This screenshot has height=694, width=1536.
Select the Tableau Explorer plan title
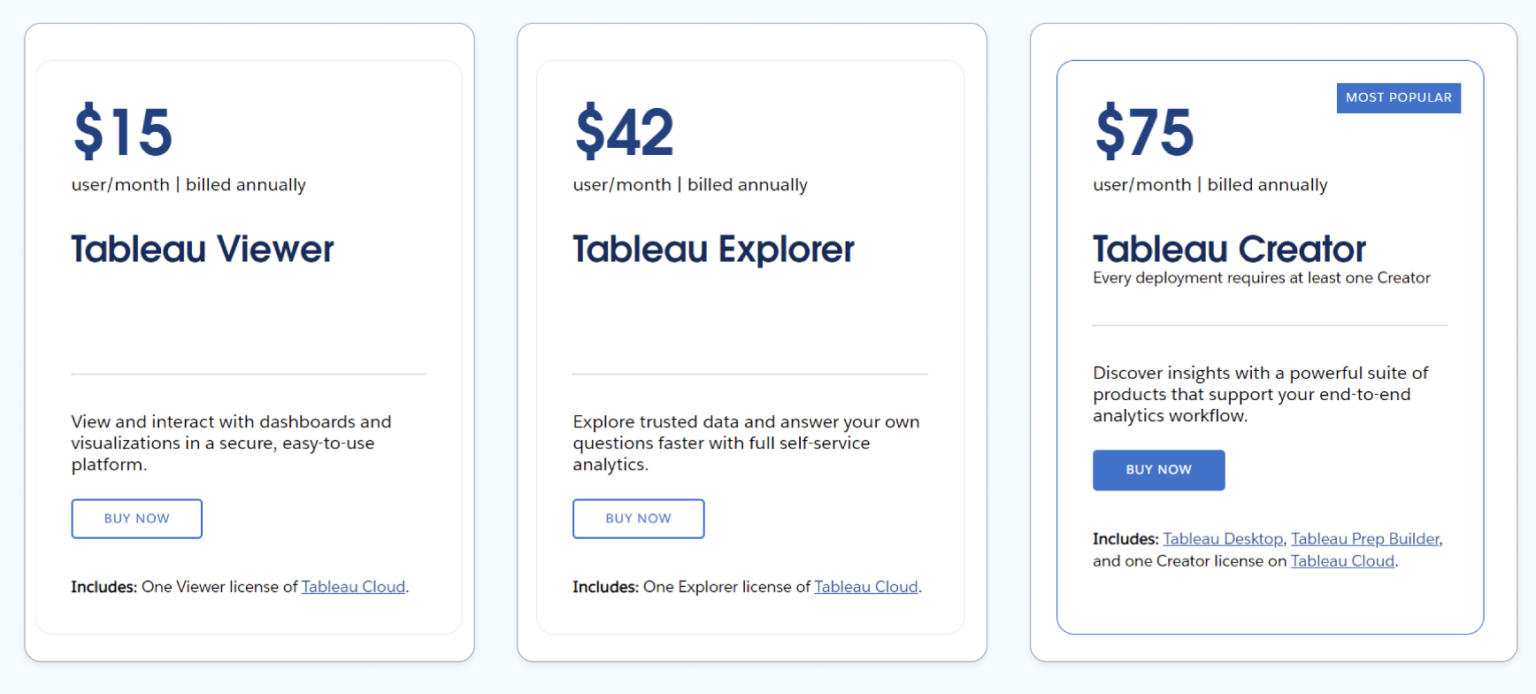[713, 249]
